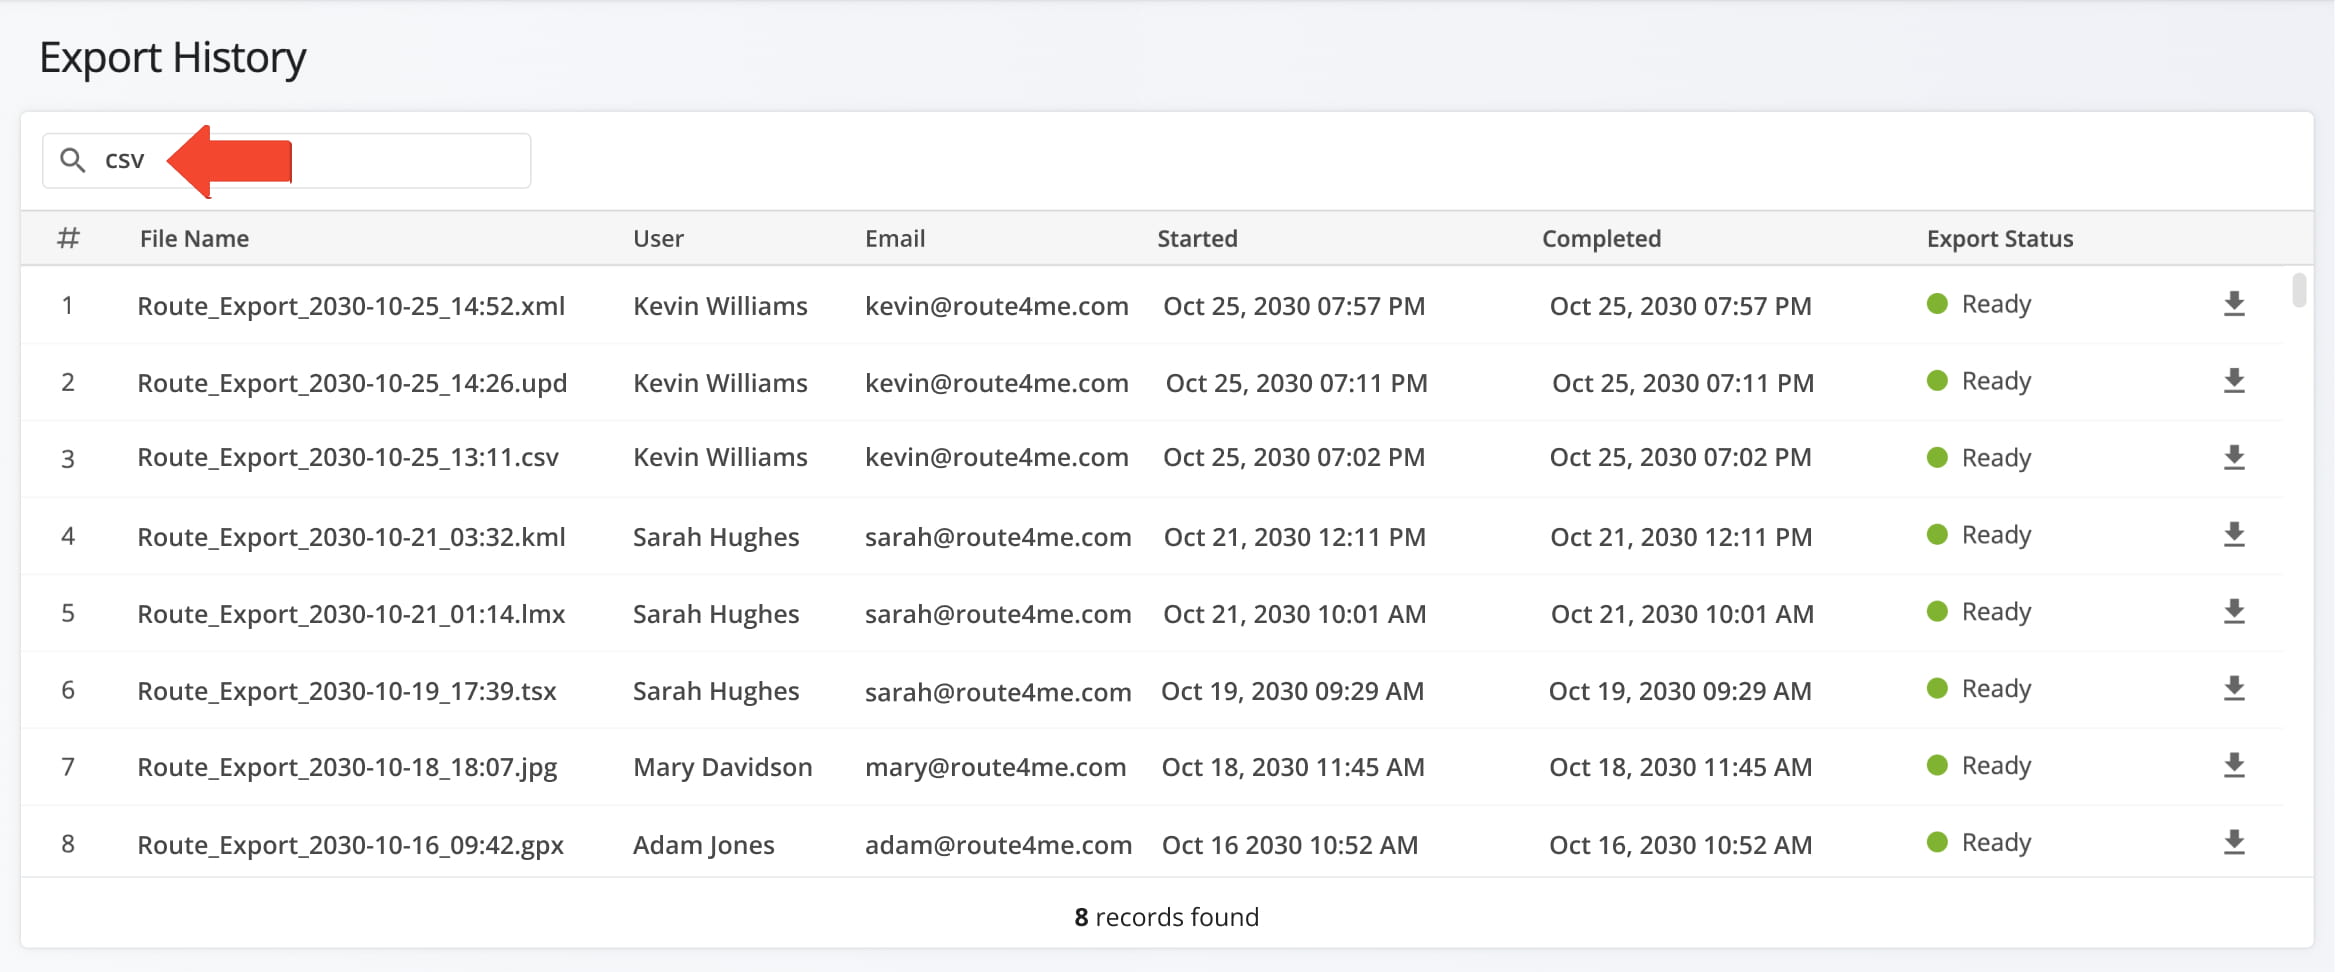Download the Route_Export 09:42.gpx file
The width and height of the screenshot is (2336, 972).
point(2234,844)
